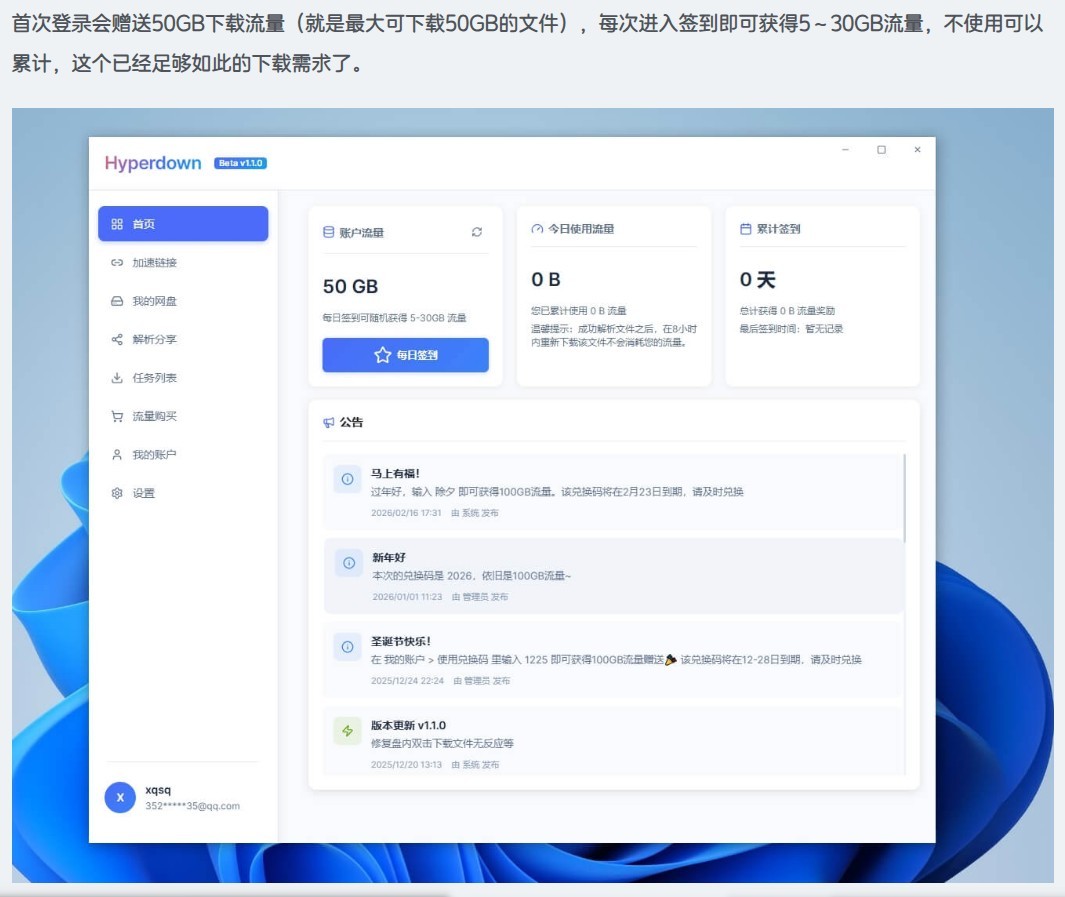This screenshot has width=1065, height=897.
Task: Open the 首页 home sidebar item
Action: tap(183, 223)
